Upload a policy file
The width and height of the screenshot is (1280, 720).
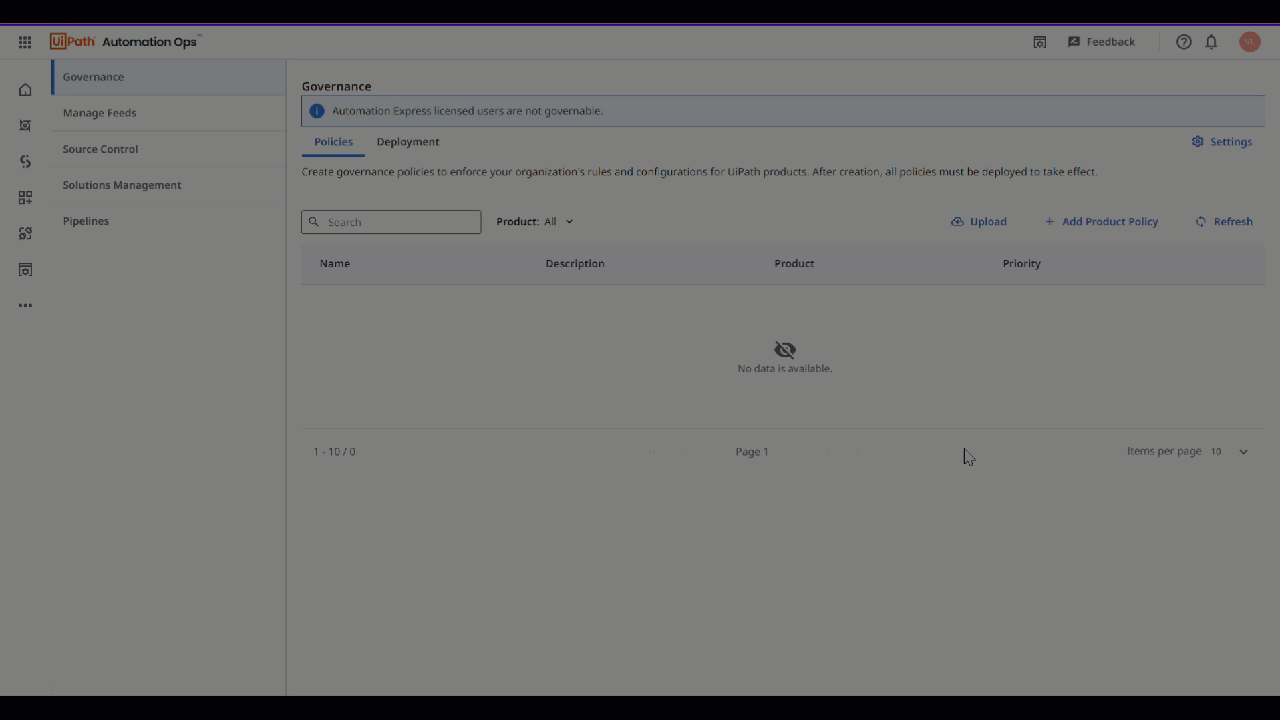[979, 222]
